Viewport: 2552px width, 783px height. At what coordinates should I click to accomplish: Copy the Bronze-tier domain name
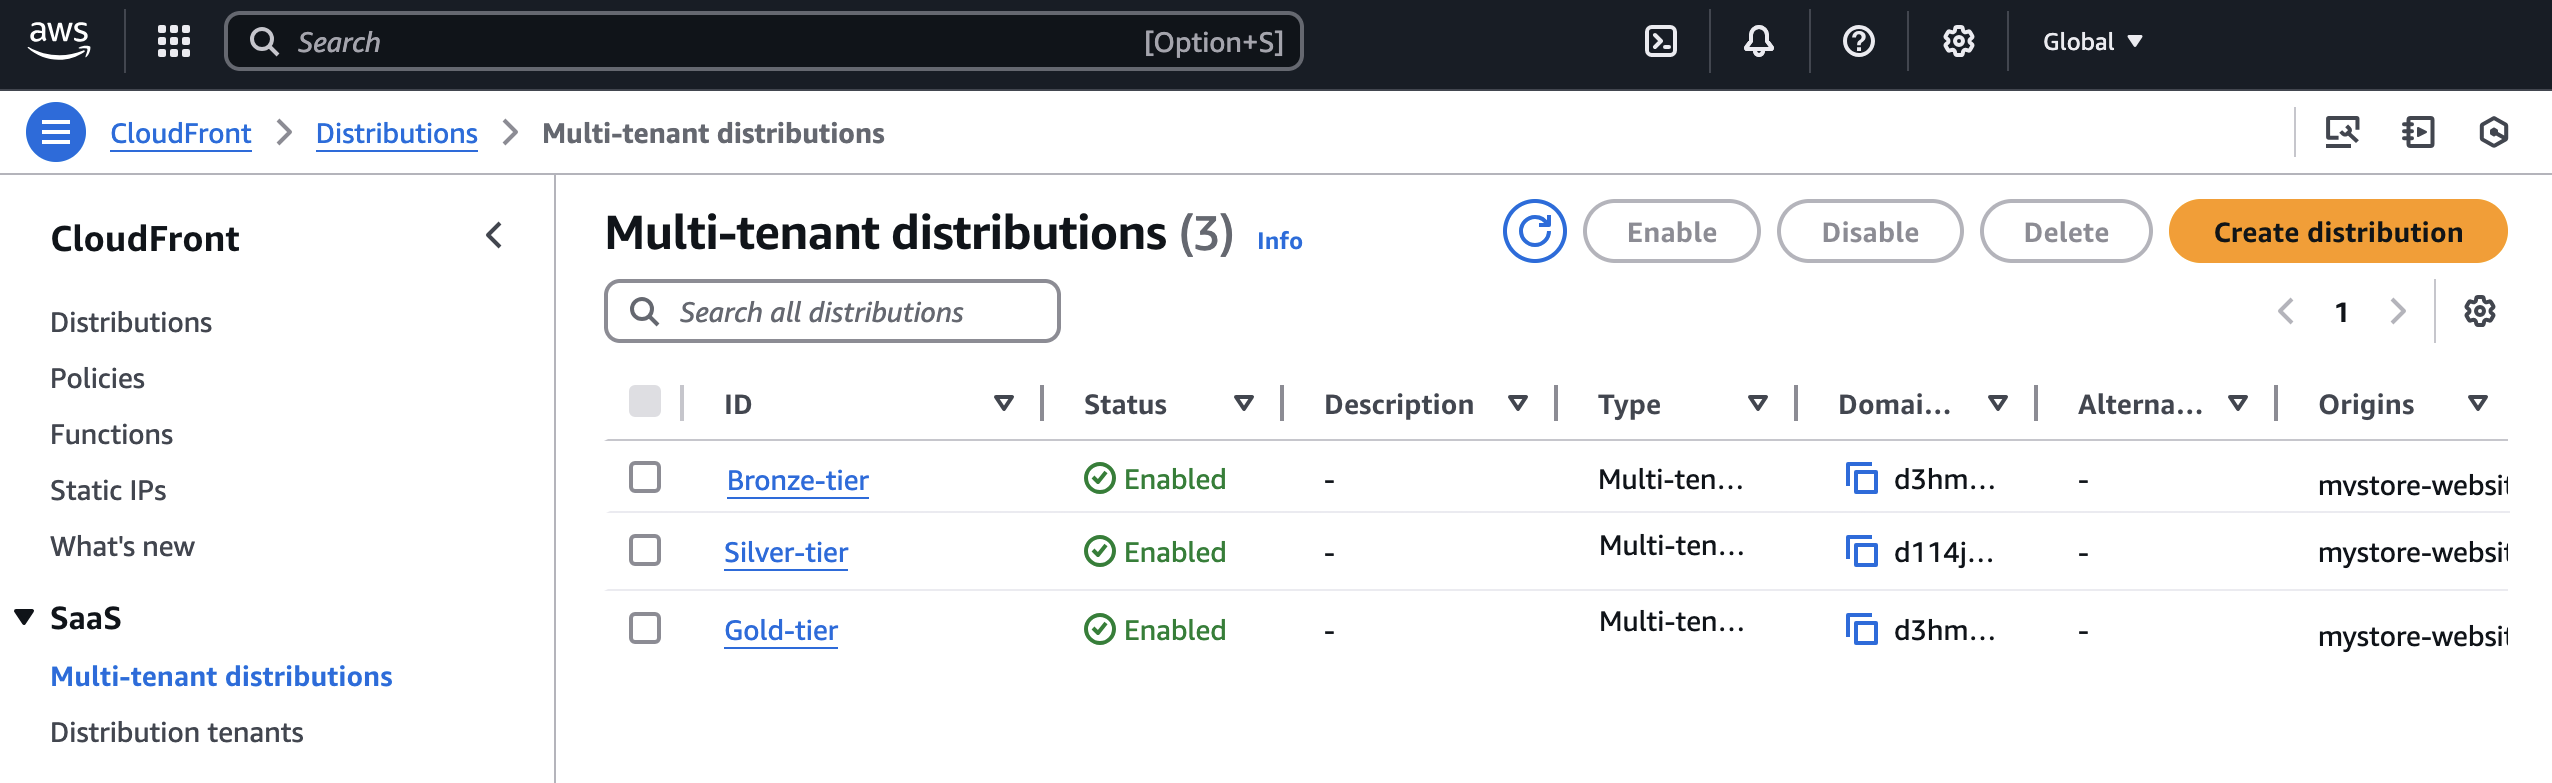coord(1861,479)
